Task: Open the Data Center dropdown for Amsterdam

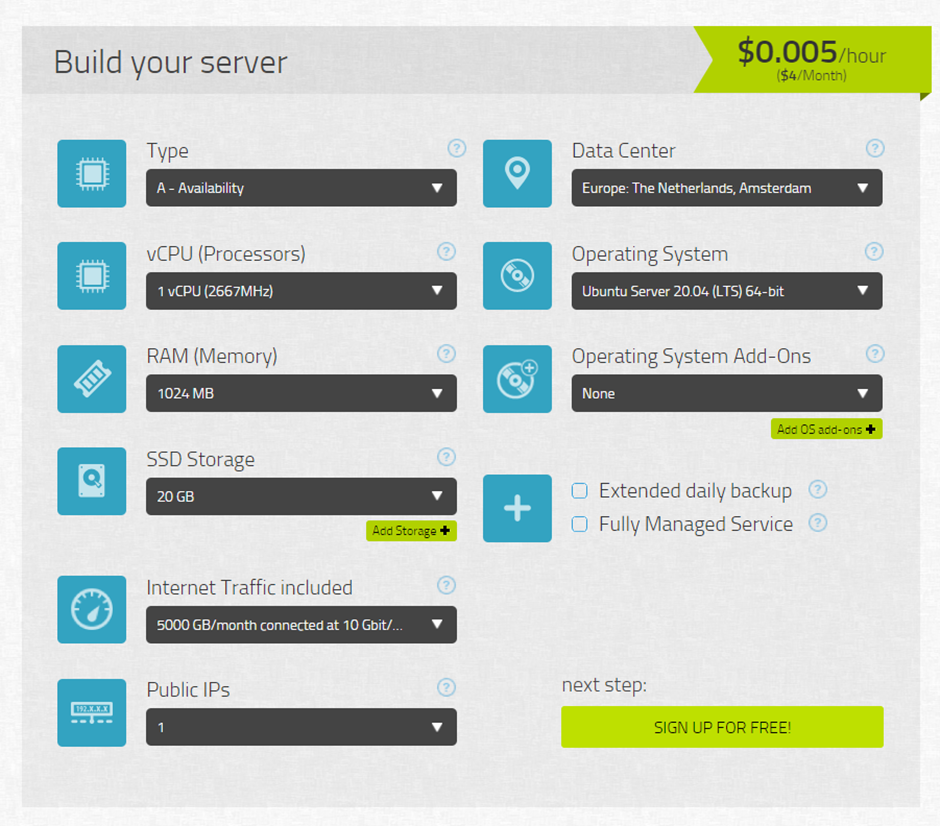Action: 726,188
